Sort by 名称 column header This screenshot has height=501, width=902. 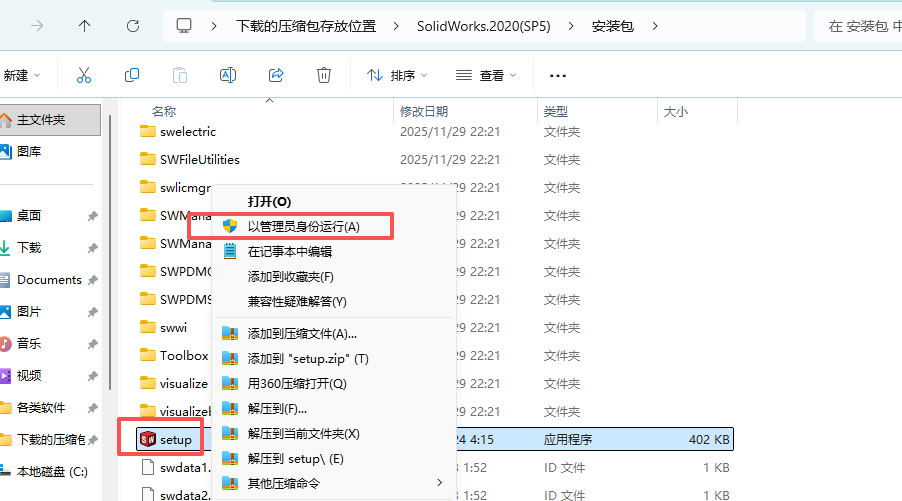pos(164,111)
